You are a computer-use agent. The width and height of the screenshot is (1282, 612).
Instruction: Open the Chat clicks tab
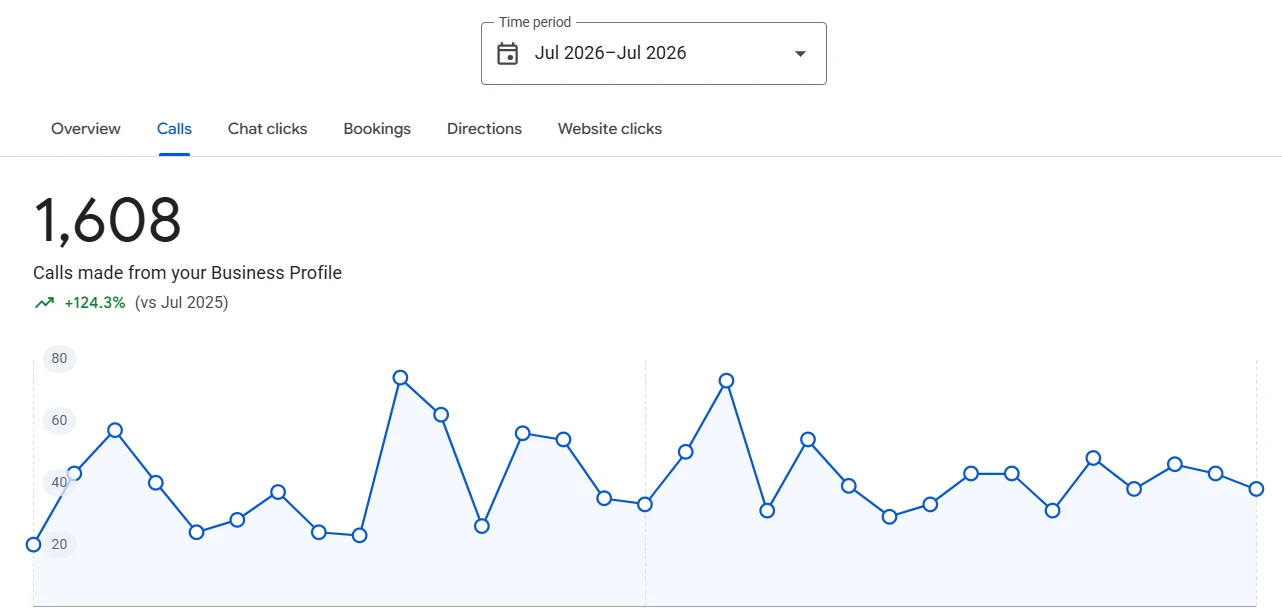[268, 129]
